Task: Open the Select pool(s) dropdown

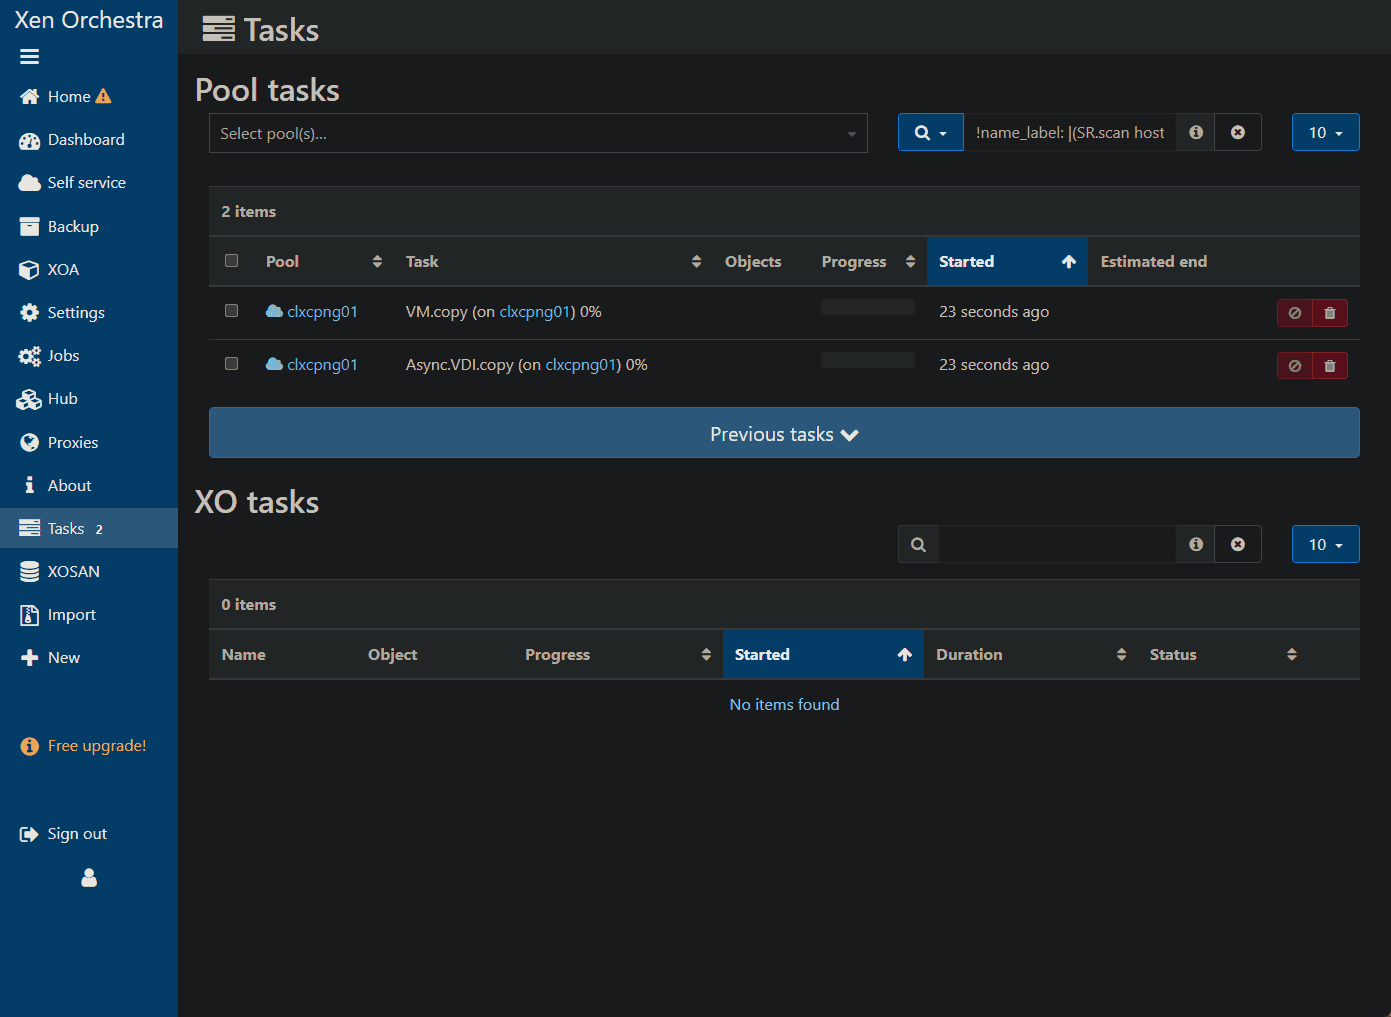Action: click(538, 134)
